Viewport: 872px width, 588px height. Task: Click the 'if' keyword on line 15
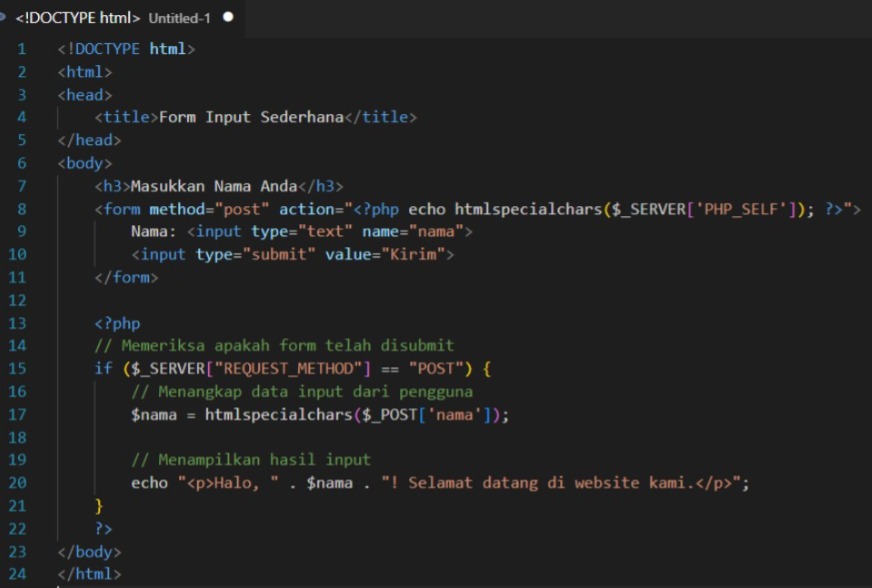coord(103,368)
